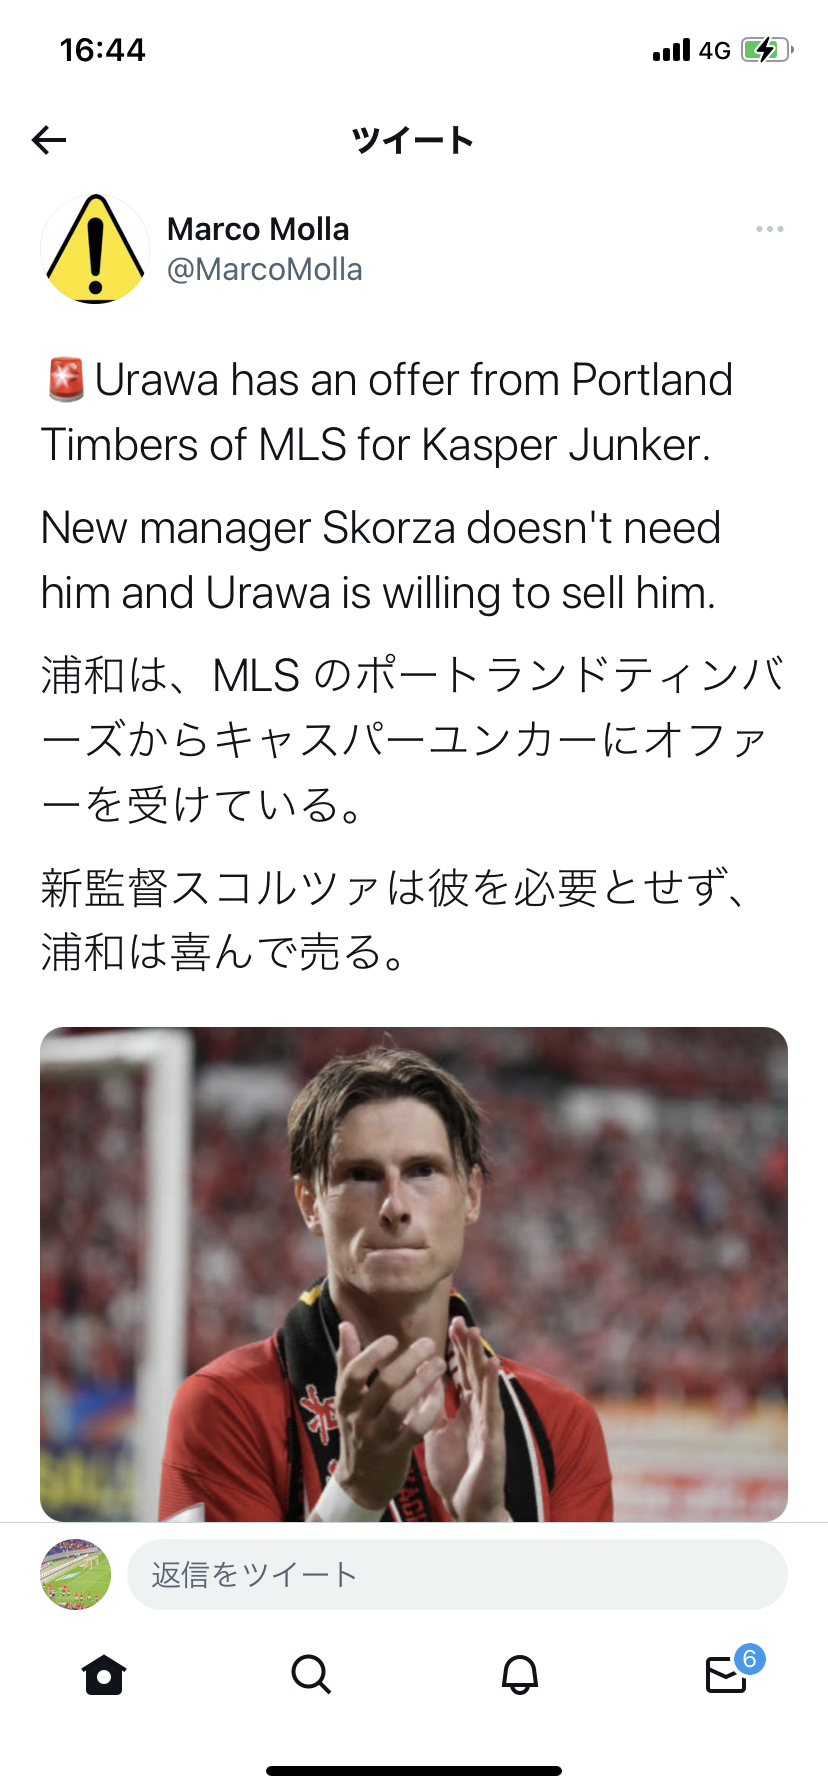Image resolution: width=828 pixels, height=1792 pixels.
Task: Tap your stadium profile avatar
Action: click(x=76, y=1574)
